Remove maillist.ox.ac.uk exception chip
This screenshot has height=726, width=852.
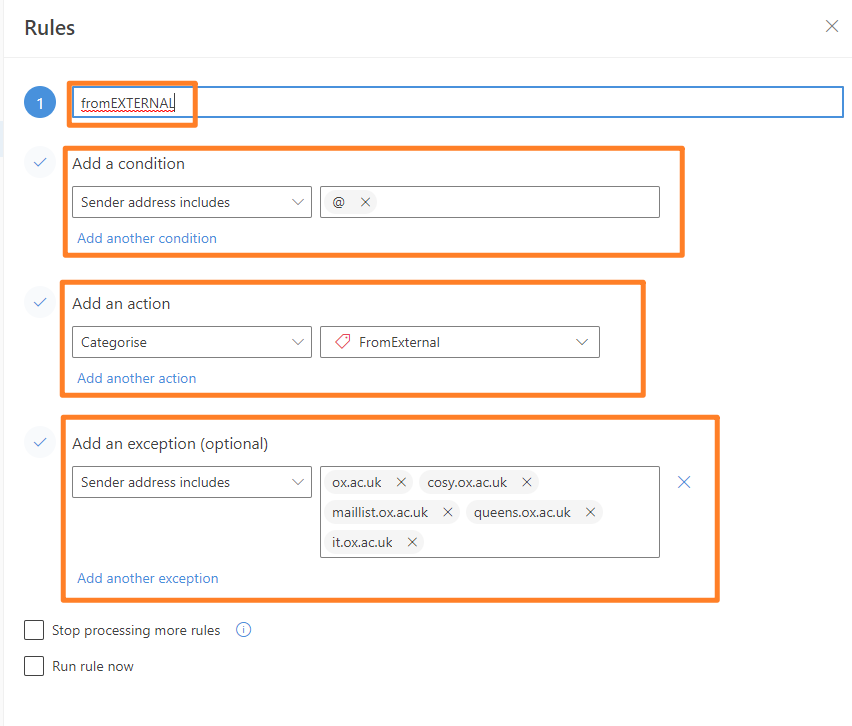point(448,512)
